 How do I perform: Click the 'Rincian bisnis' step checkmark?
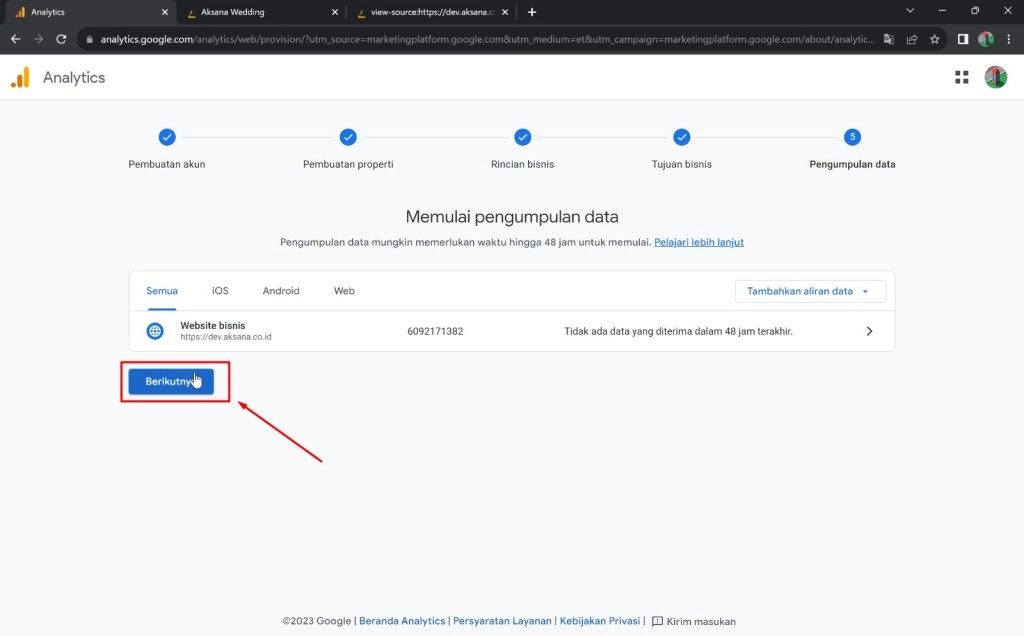click(x=522, y=137)
